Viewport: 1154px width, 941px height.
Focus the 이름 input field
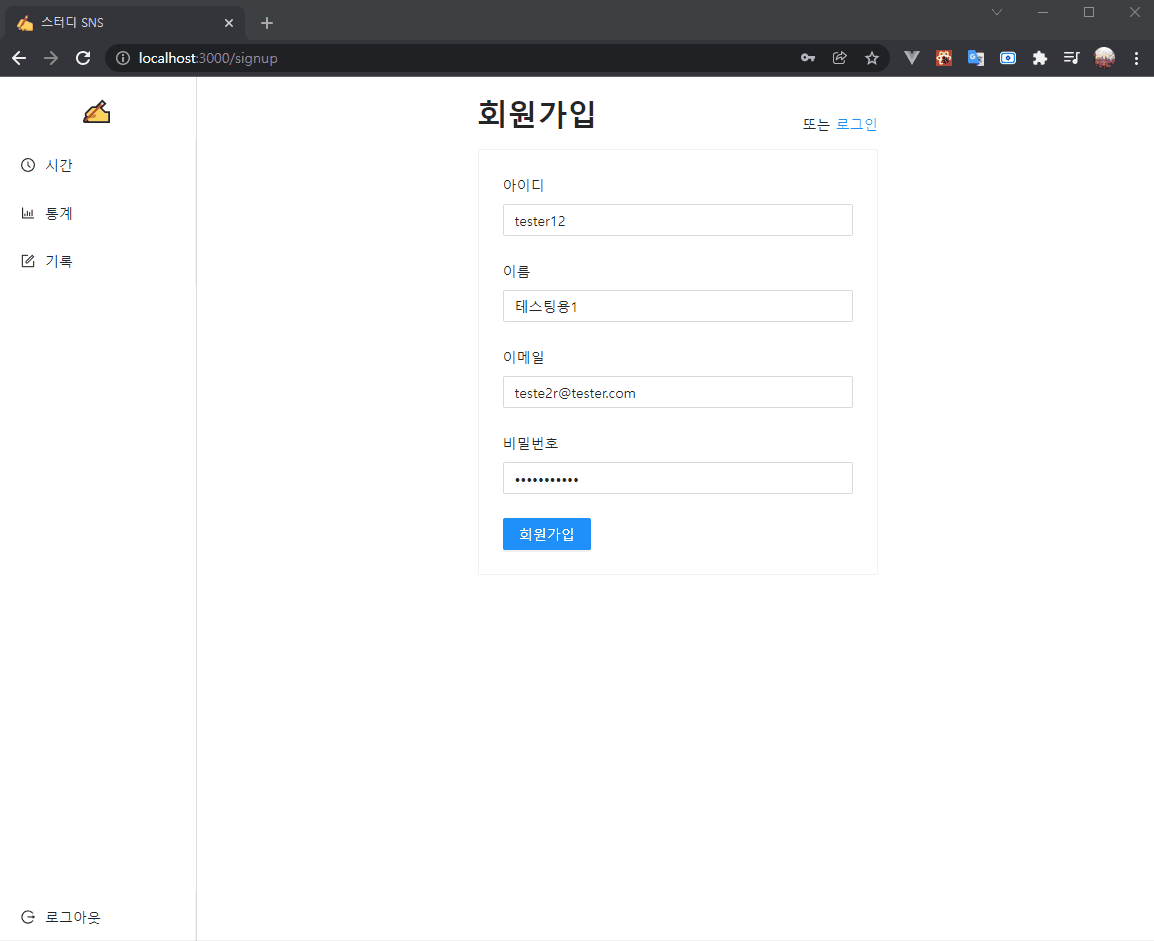678,306
